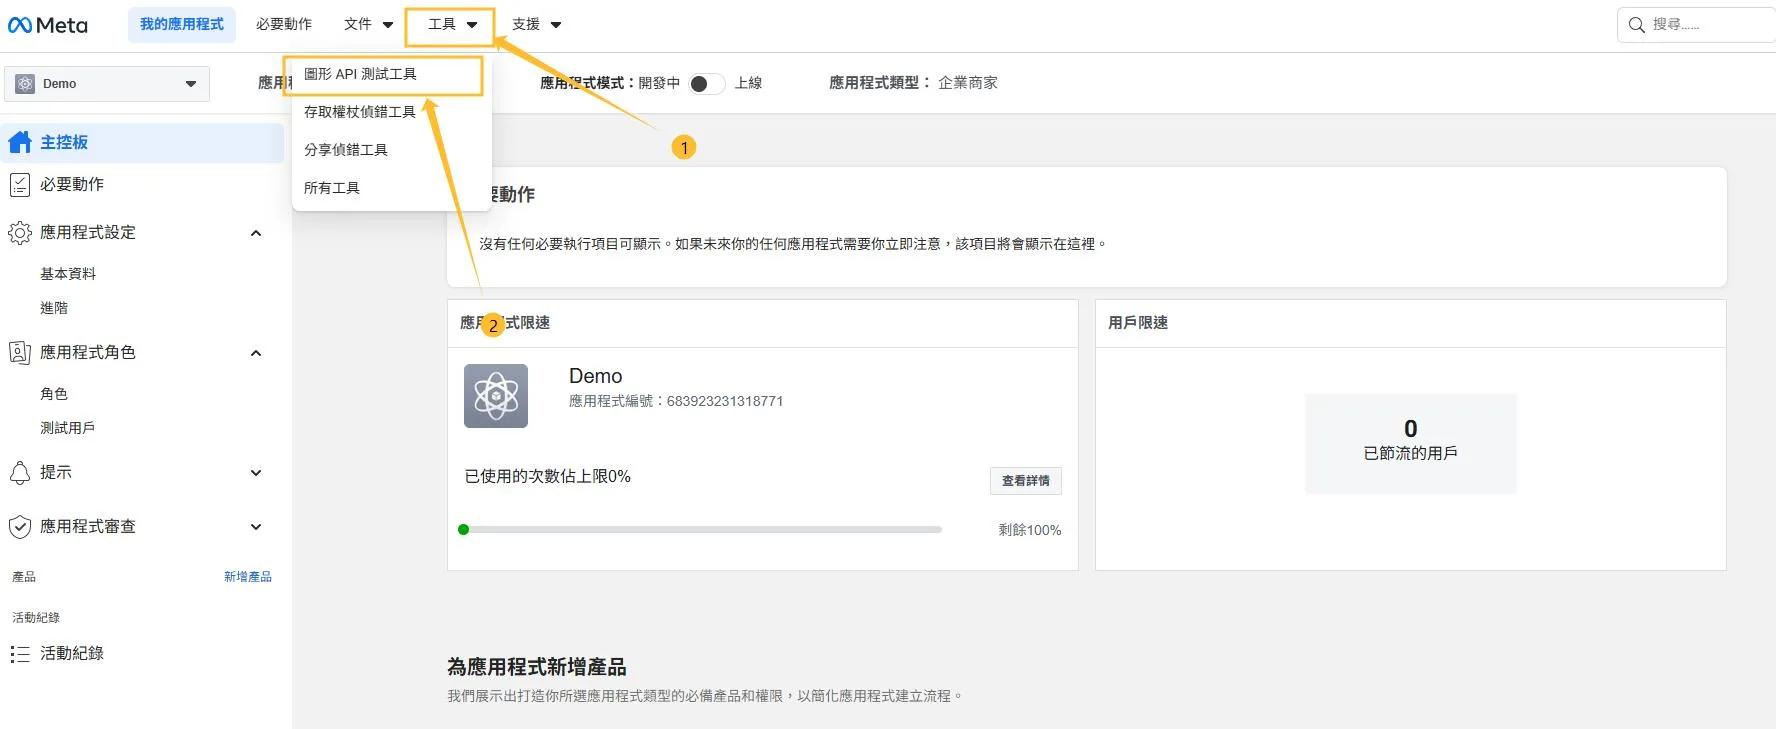Viewport: 1776px width, 729px height.
Task: Open the 文件 dropdown menu
Action: 369,24
